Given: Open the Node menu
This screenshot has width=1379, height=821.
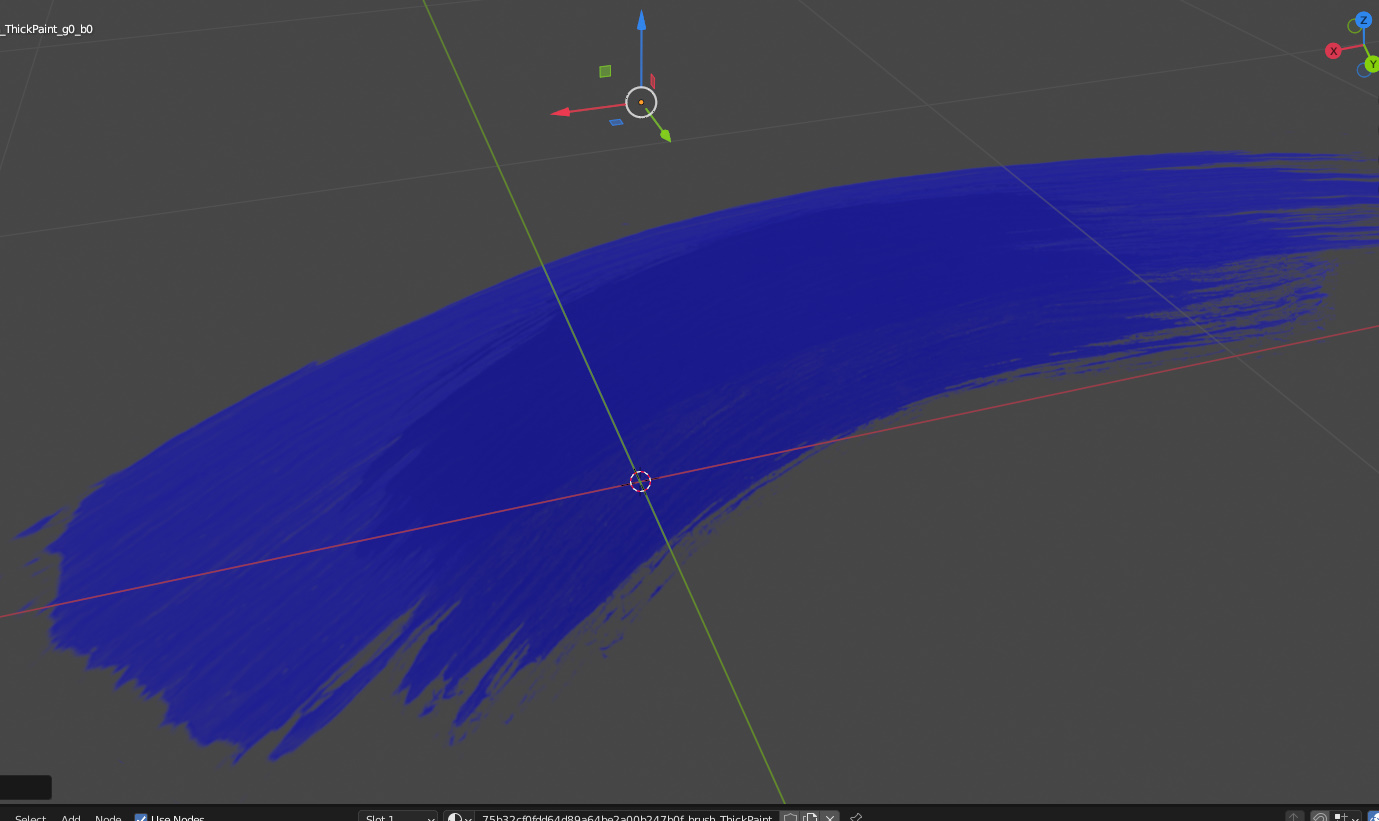Looking at the screenshot, I should pos(107,817).
